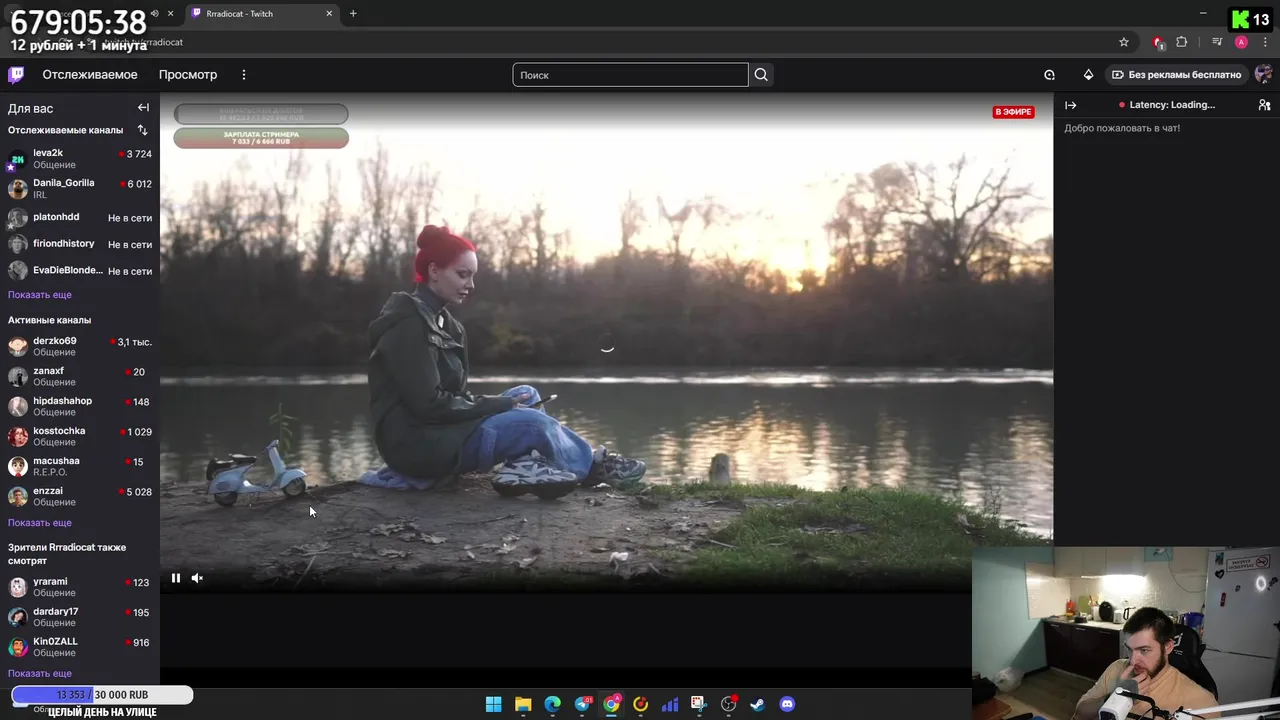Open the user avatar menu in Twitch header

[1263, 75]
